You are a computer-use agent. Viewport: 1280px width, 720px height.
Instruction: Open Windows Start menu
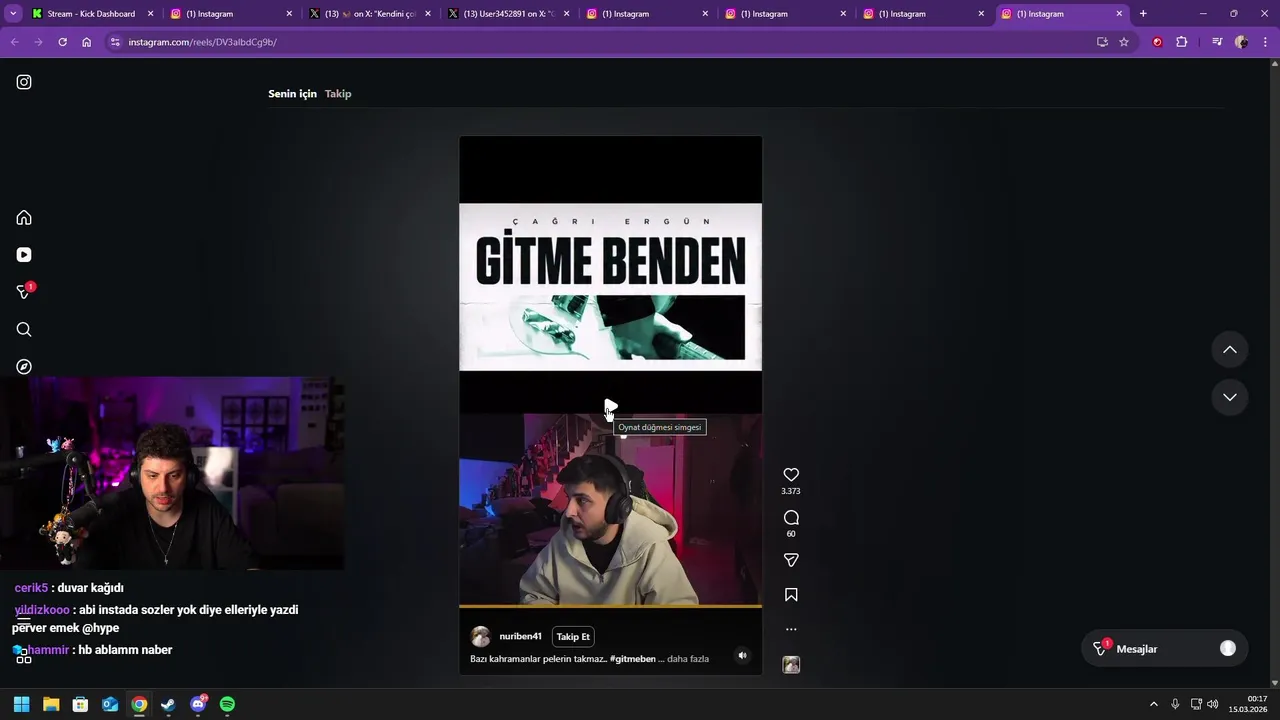22,704
